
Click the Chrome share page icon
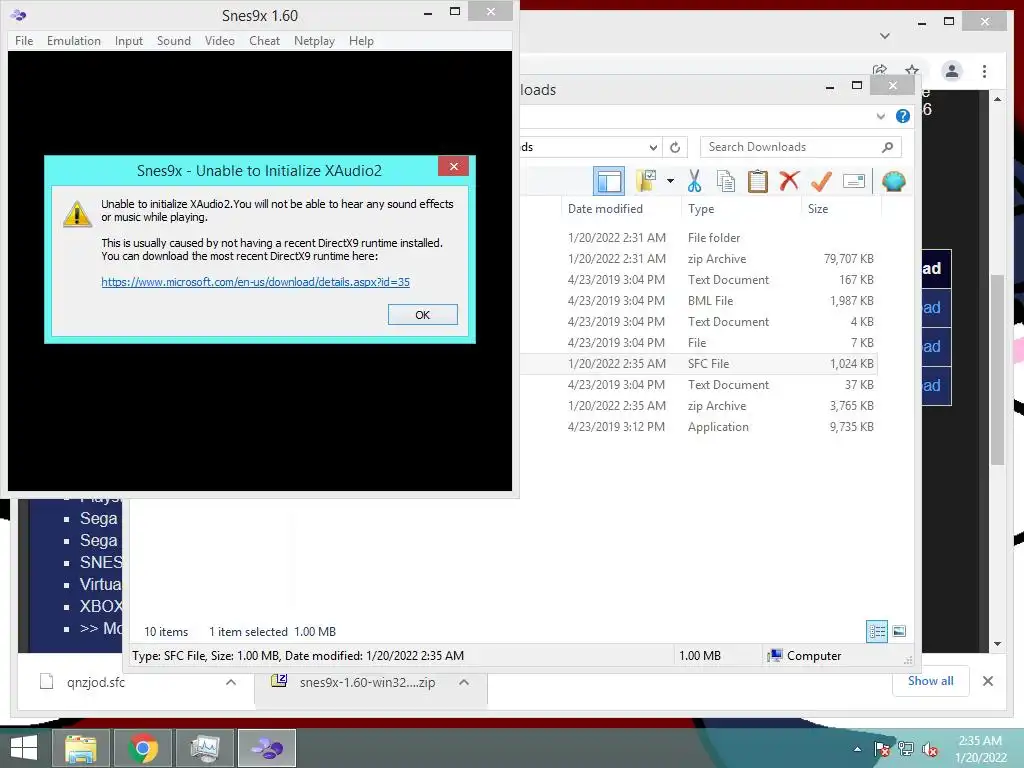(880, 70)
